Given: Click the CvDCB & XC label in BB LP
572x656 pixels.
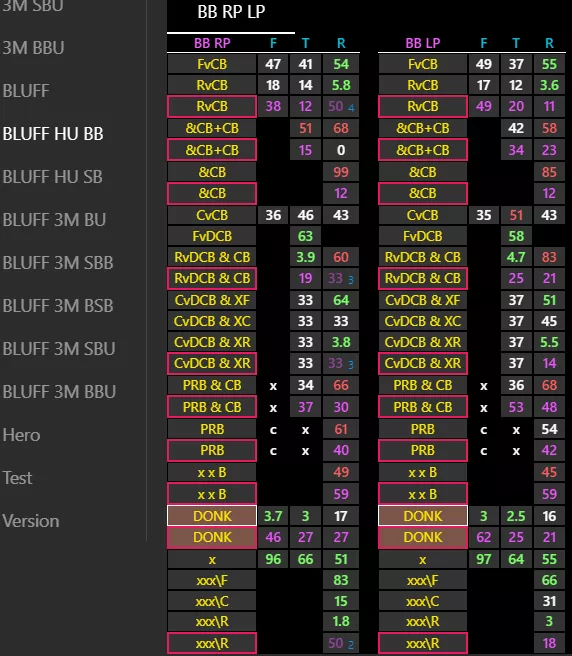Looking at the screenshot, I should click(423, 321).
